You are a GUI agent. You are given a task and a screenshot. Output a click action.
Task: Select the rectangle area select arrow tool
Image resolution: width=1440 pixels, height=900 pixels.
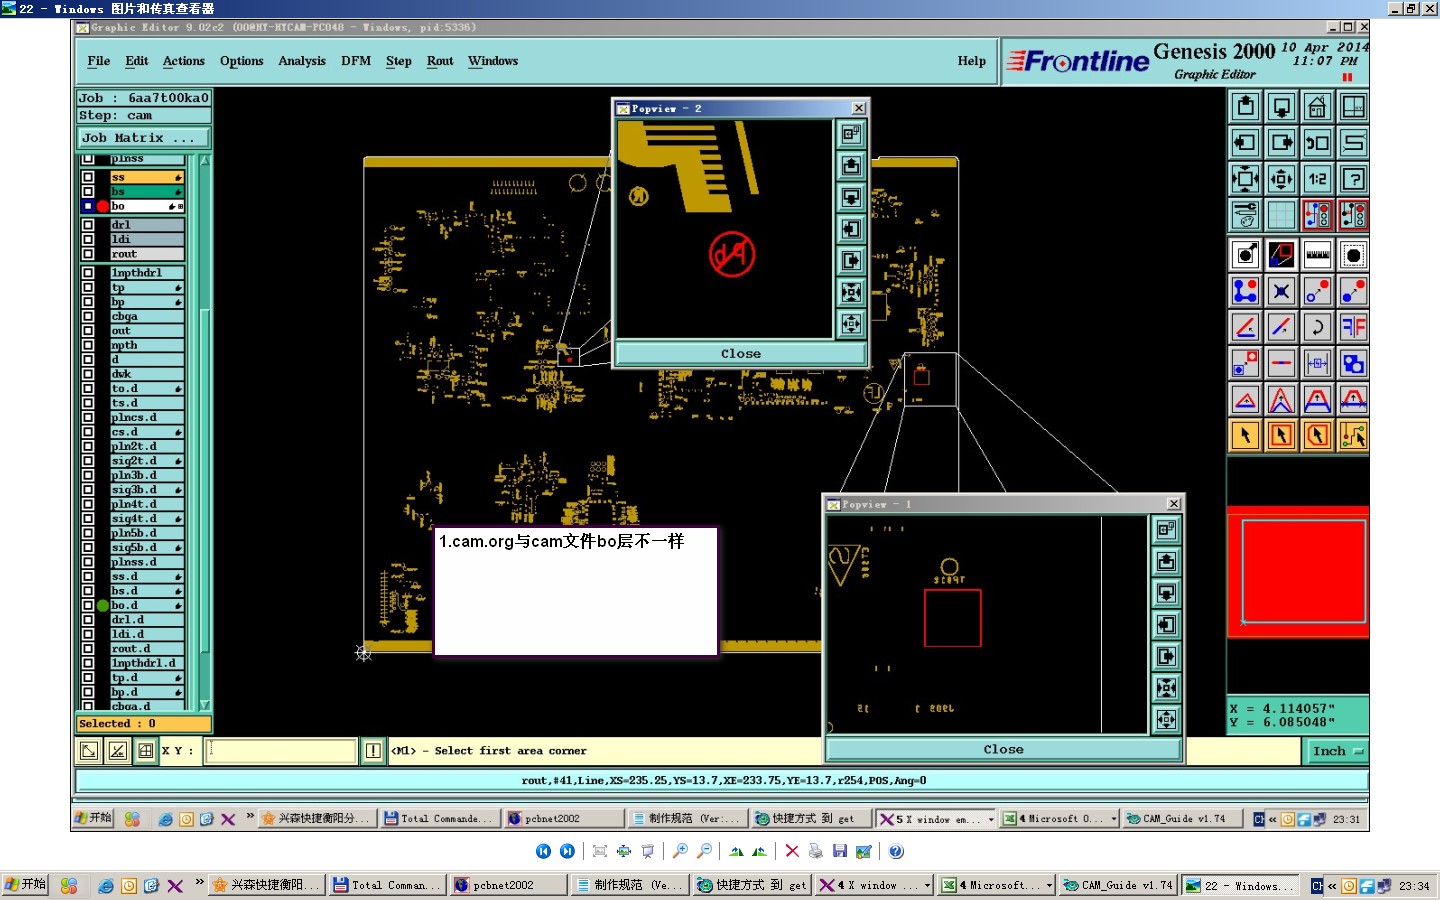click(x=1281, y=435)
